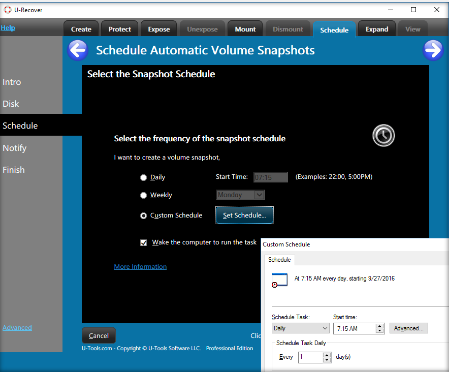
Task: Click the back arrow icon
Action: 78,50
